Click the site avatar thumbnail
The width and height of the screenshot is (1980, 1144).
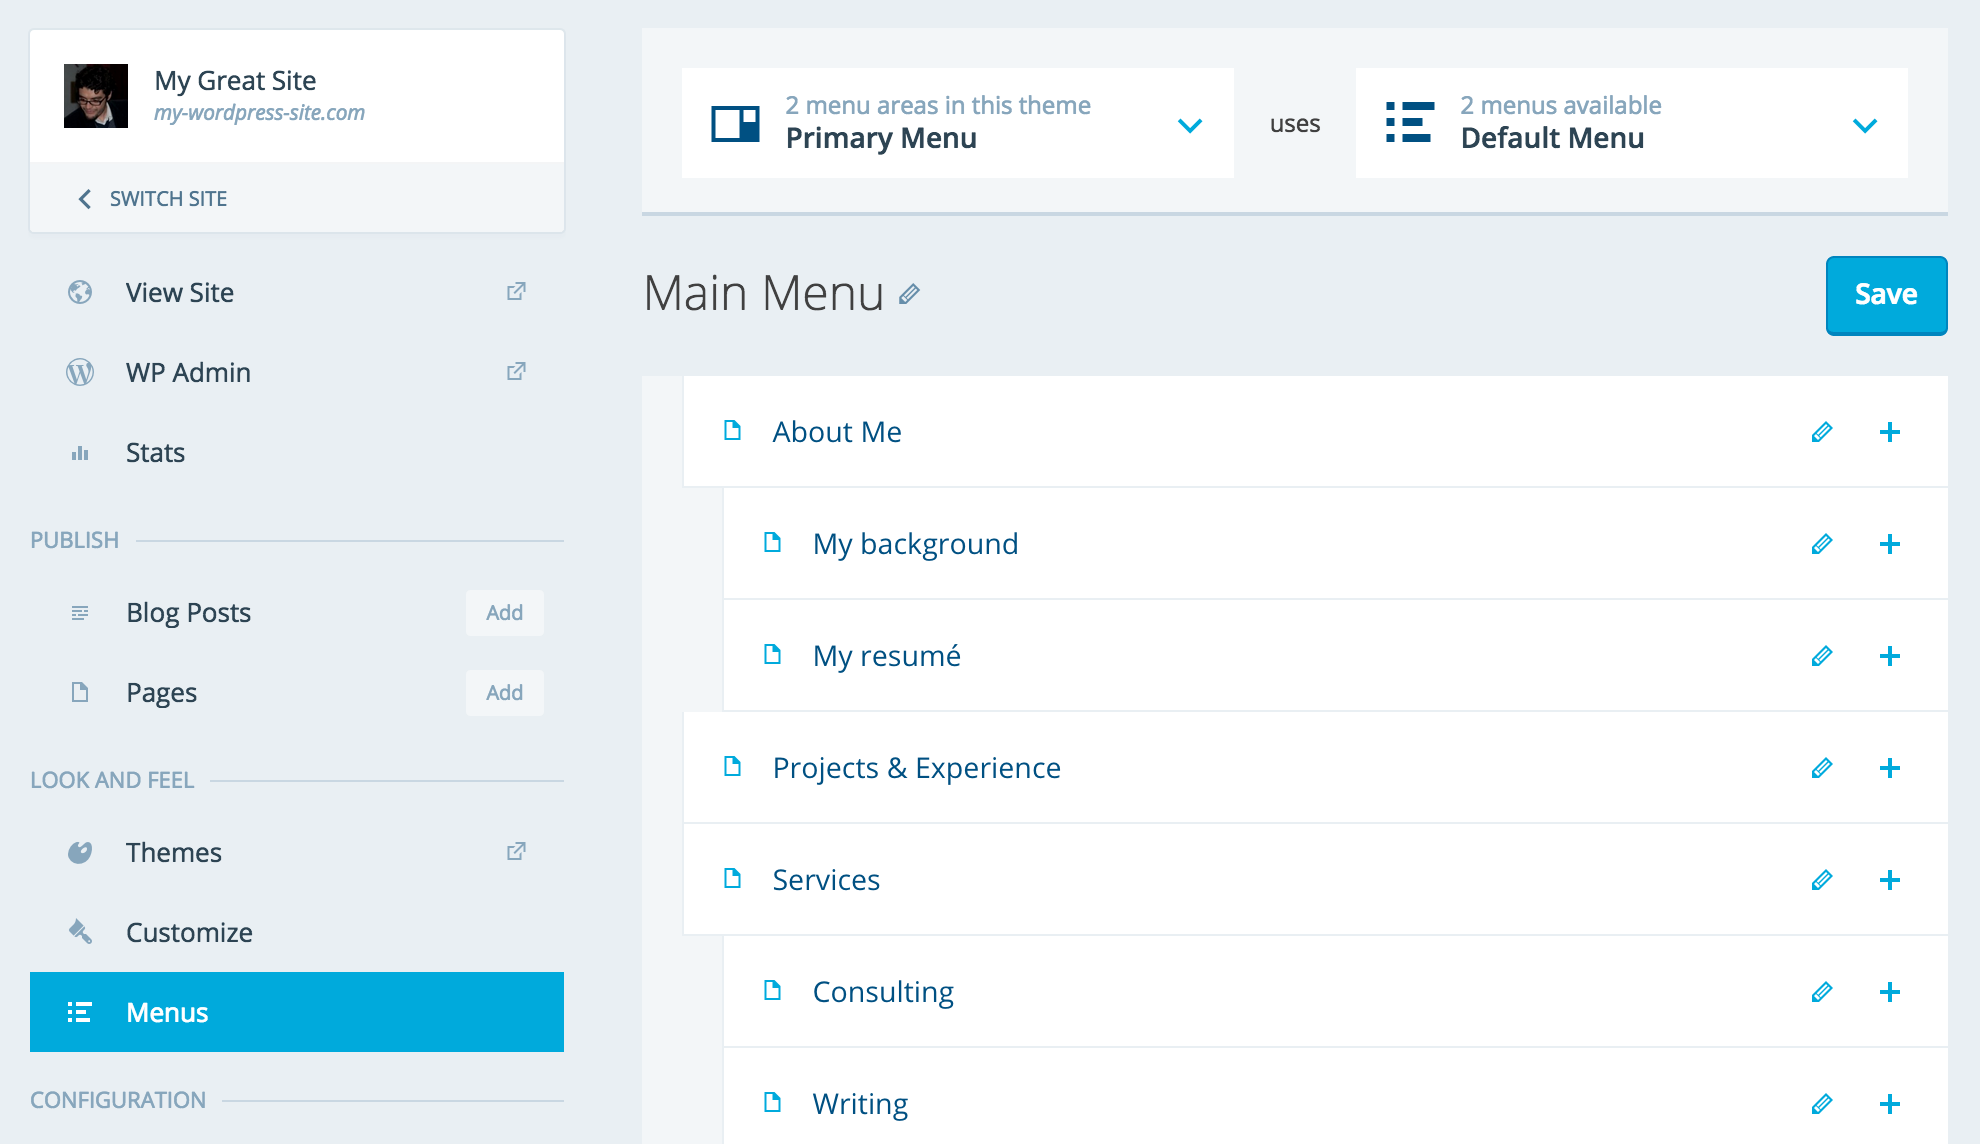[96, 96]
